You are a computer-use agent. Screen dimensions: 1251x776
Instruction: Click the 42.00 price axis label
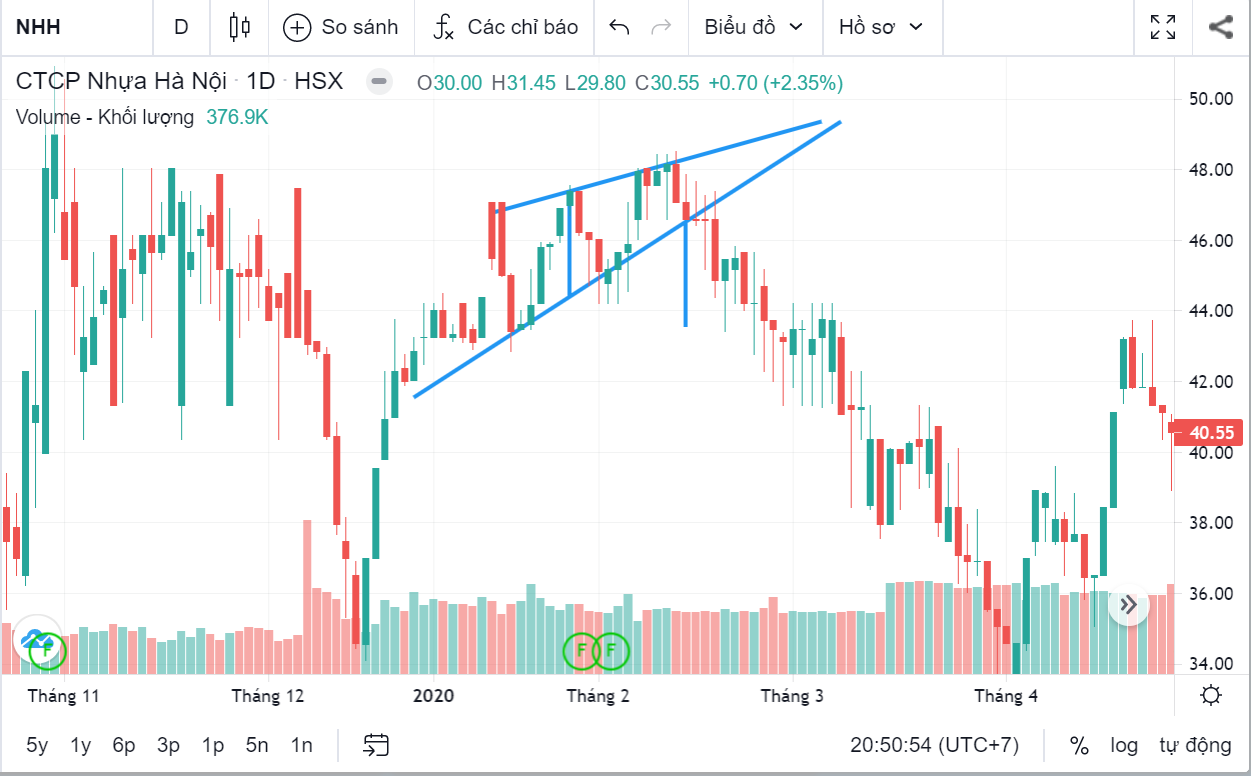click(1210, 382)
